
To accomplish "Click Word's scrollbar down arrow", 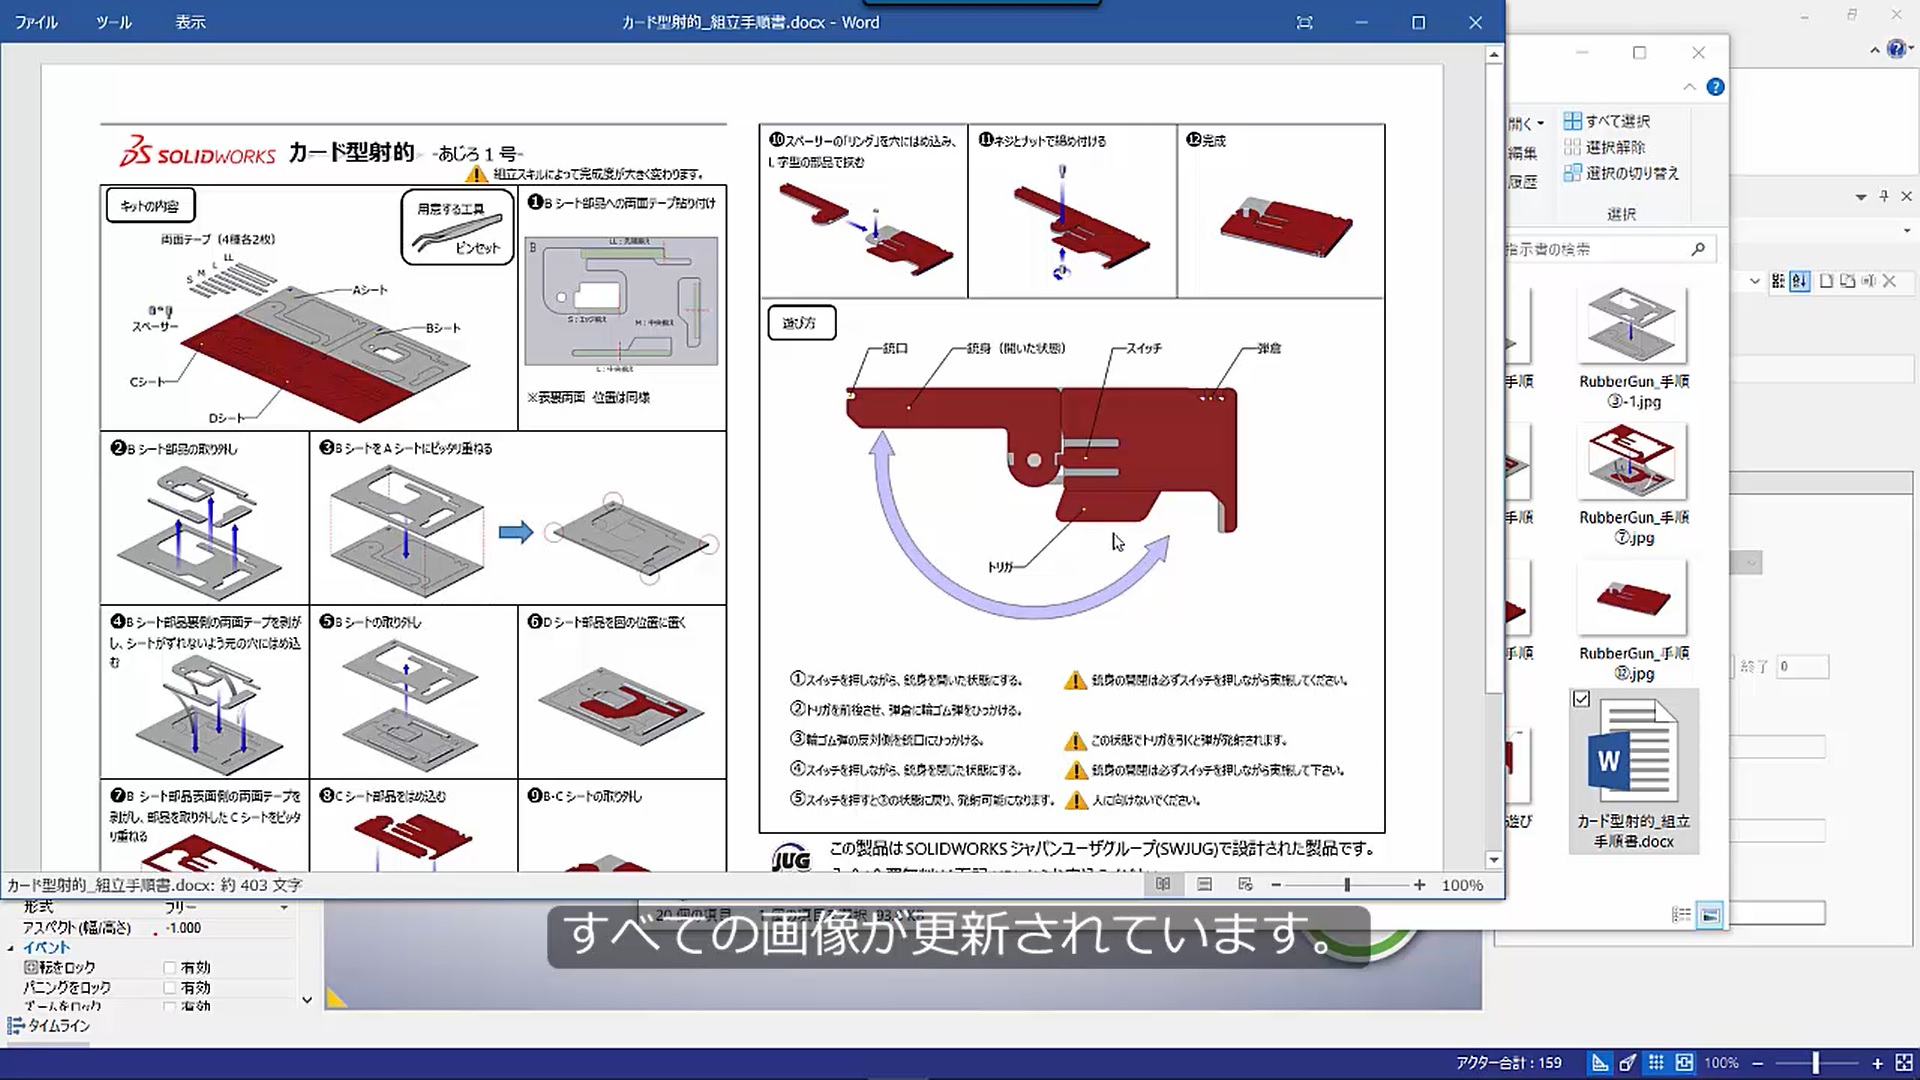I will 1494,860.
